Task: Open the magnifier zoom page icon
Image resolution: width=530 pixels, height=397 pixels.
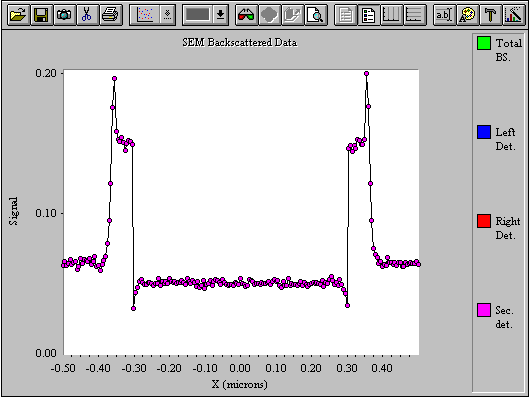Action: (316, 15)
